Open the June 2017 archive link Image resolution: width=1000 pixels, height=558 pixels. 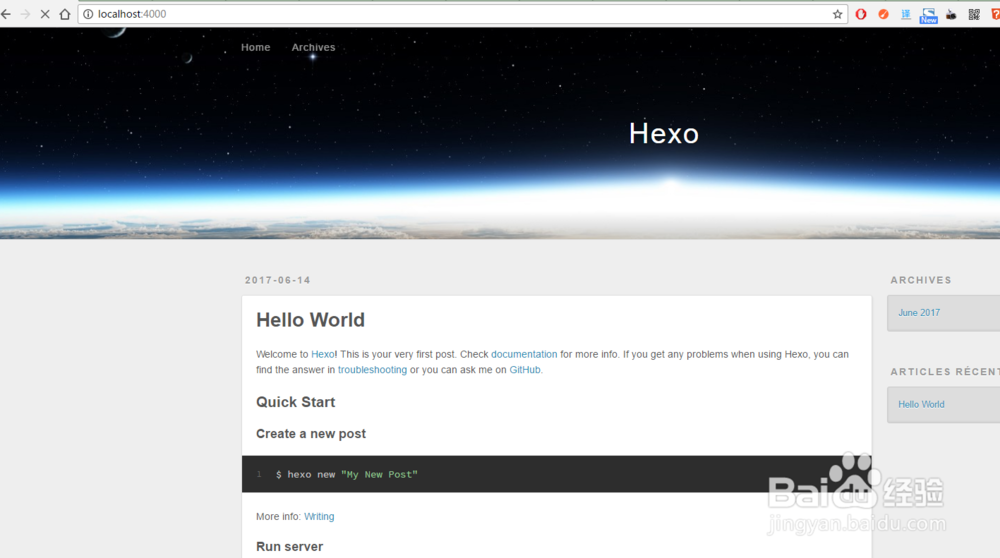[x=919, y=312]
